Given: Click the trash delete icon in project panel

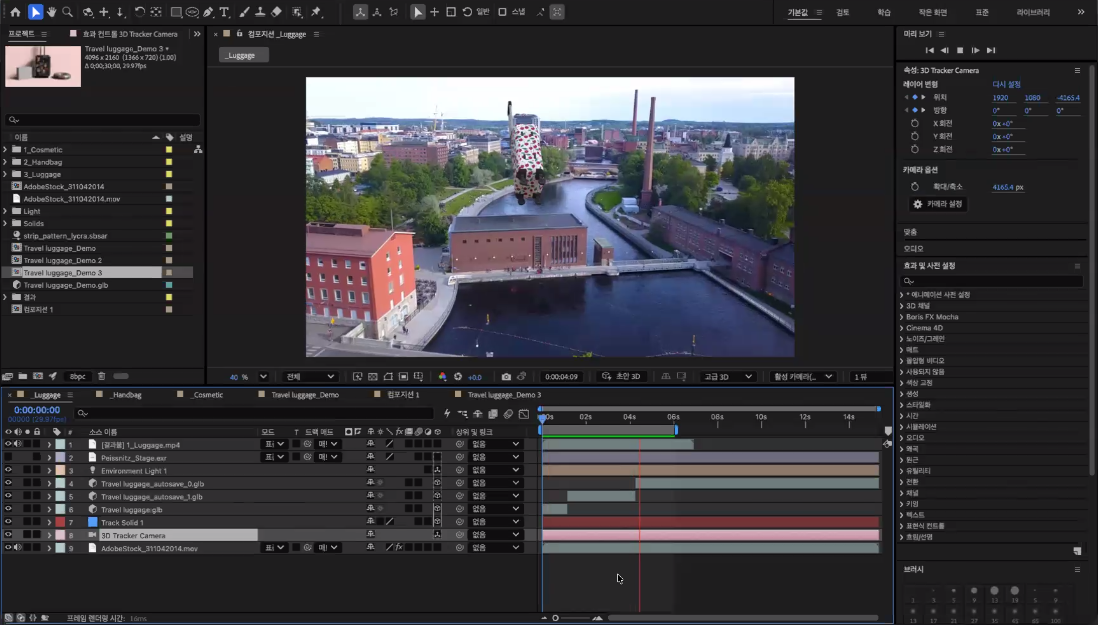Looking at the screenshot, I should [102, 377].
